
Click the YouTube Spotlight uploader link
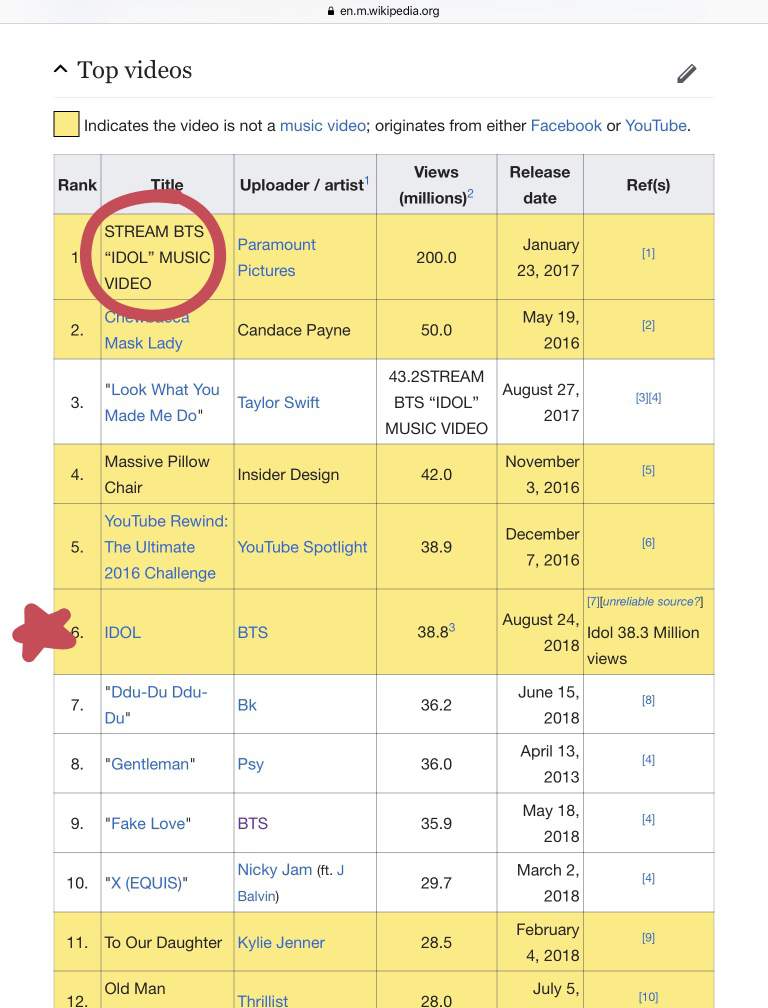[x=302, y=547]
